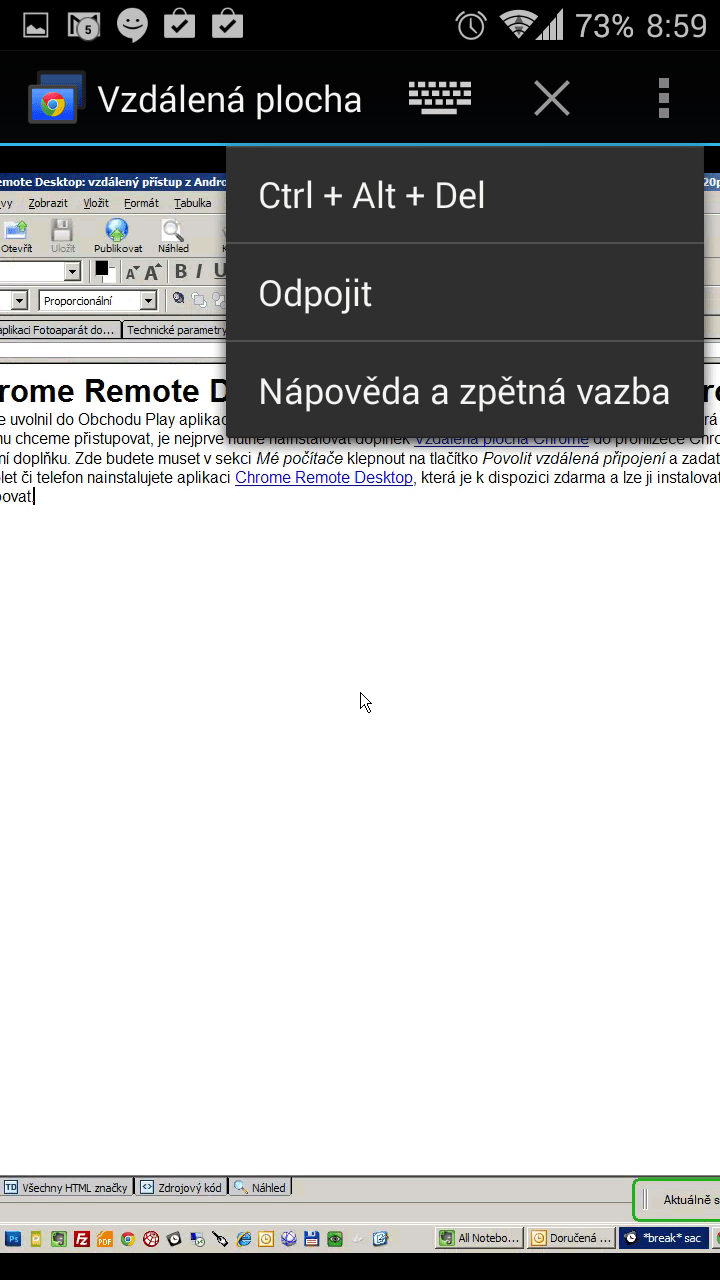
Task: Expand the font name dropdown arrow
Action: pos(72,271)
